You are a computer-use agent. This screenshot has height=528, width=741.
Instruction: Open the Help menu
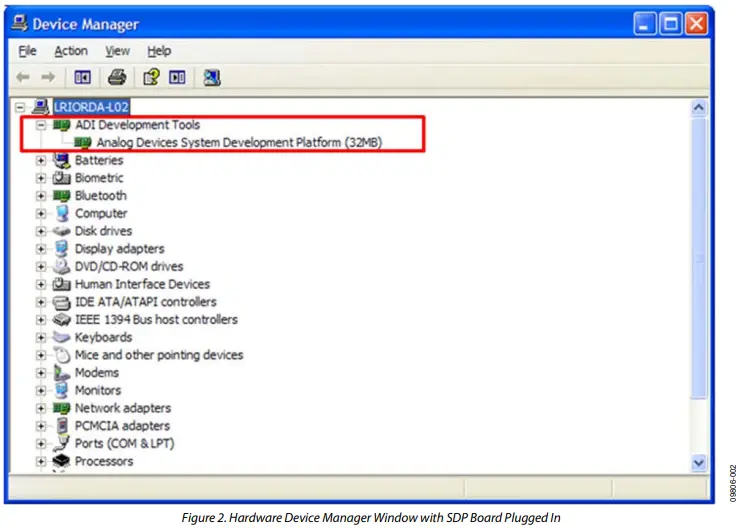point(159,51)
